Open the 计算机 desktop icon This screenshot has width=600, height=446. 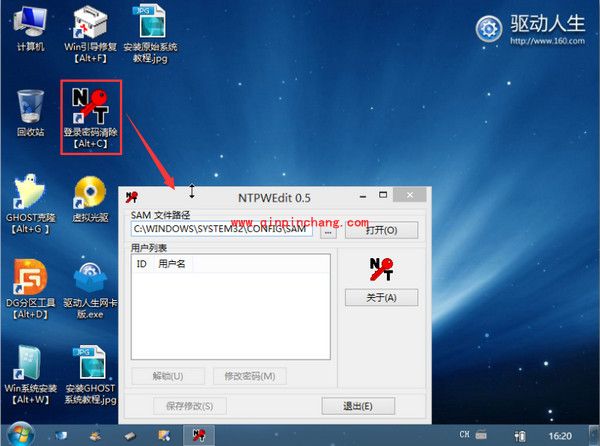tap(30, 29)
